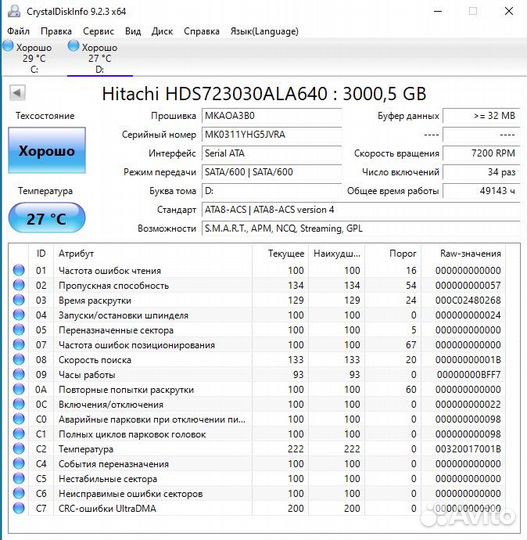Viewport: 527px width, 540px height.
Task: Click the buffer size >= 32 MB field
Action: point(481,116)
